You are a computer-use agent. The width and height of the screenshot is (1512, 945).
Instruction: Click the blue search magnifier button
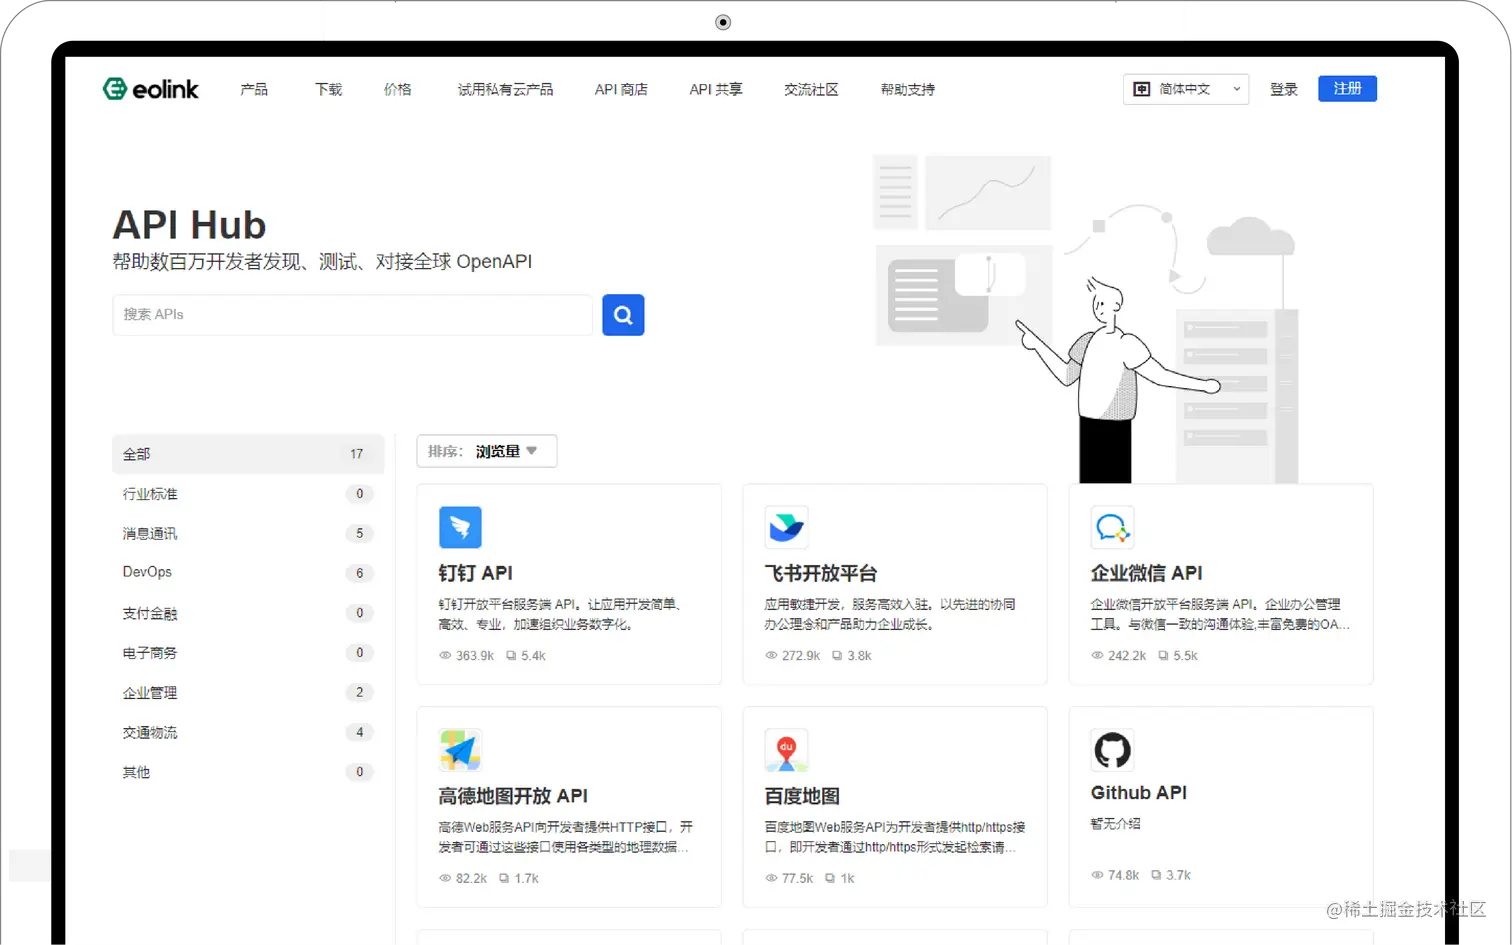pyautogui.click(x=622, y=315)
